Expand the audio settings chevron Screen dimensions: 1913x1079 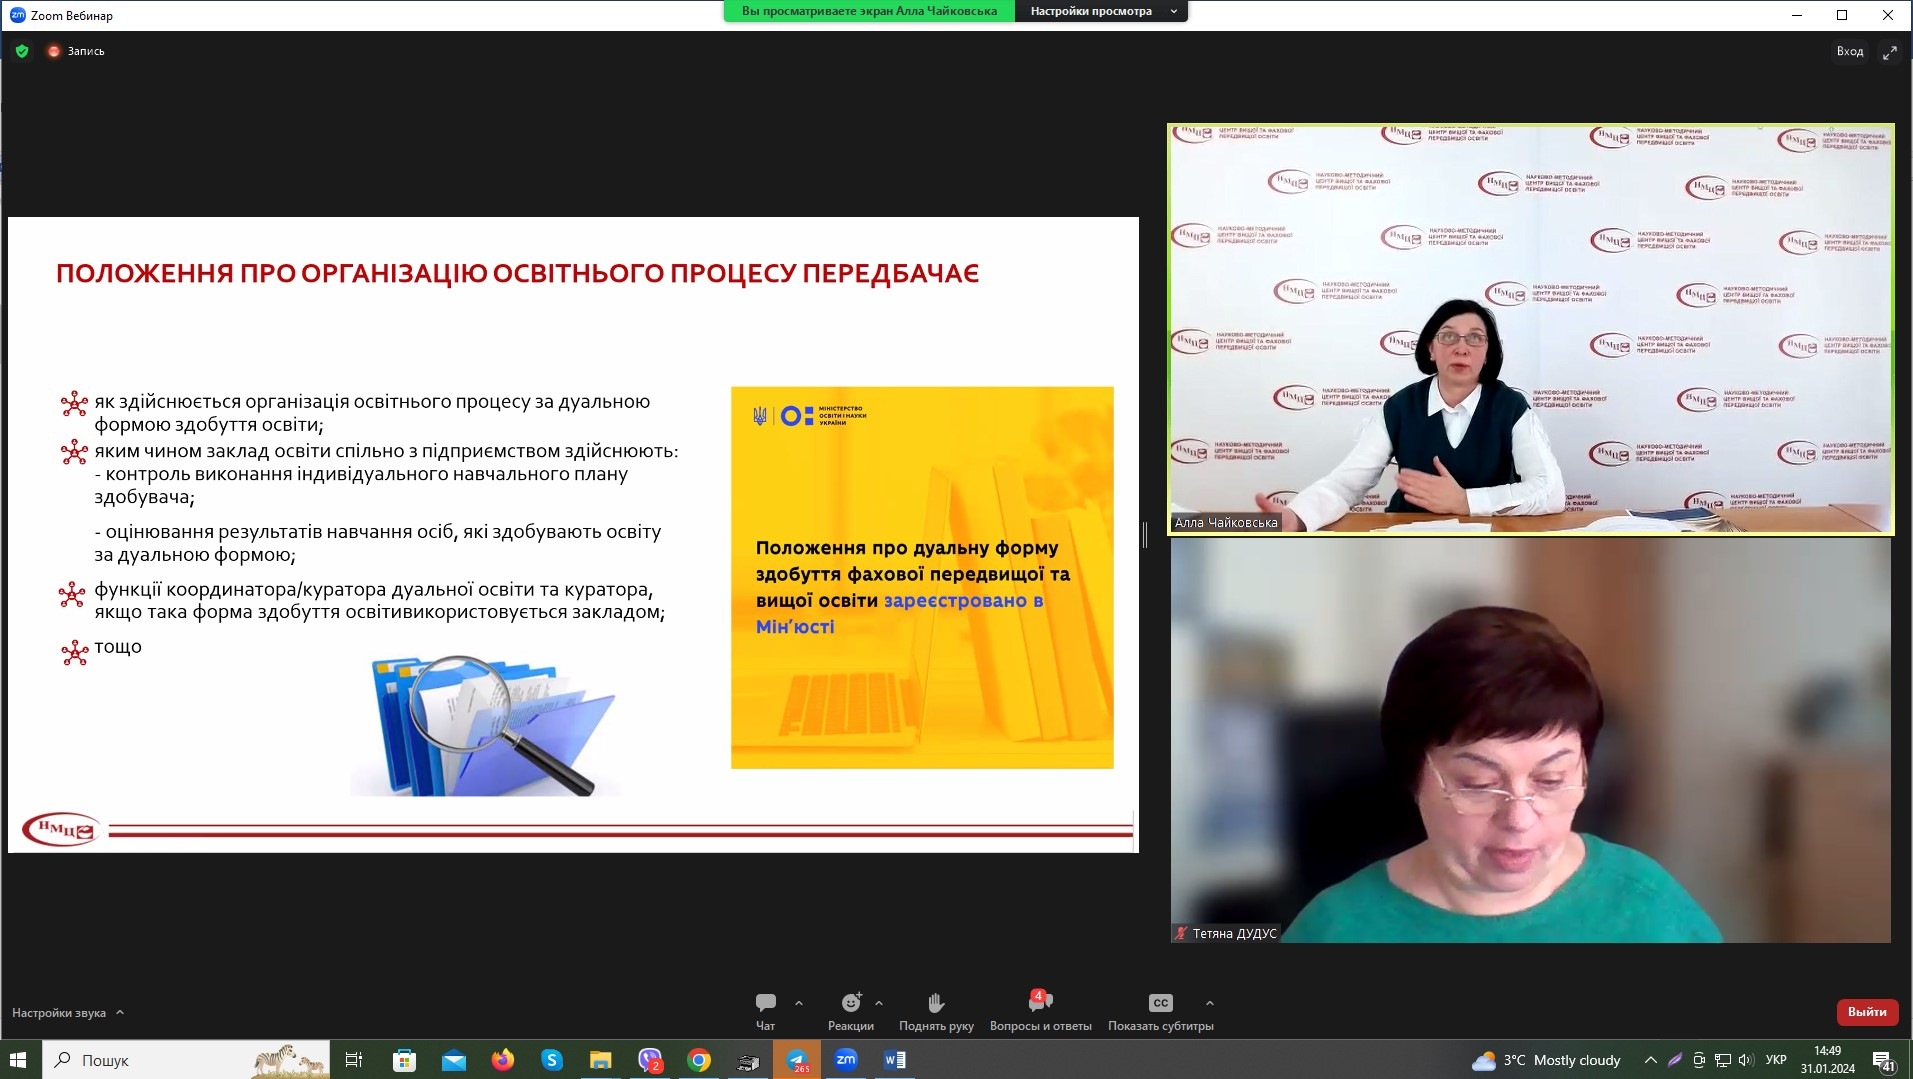pos(120,1012)
